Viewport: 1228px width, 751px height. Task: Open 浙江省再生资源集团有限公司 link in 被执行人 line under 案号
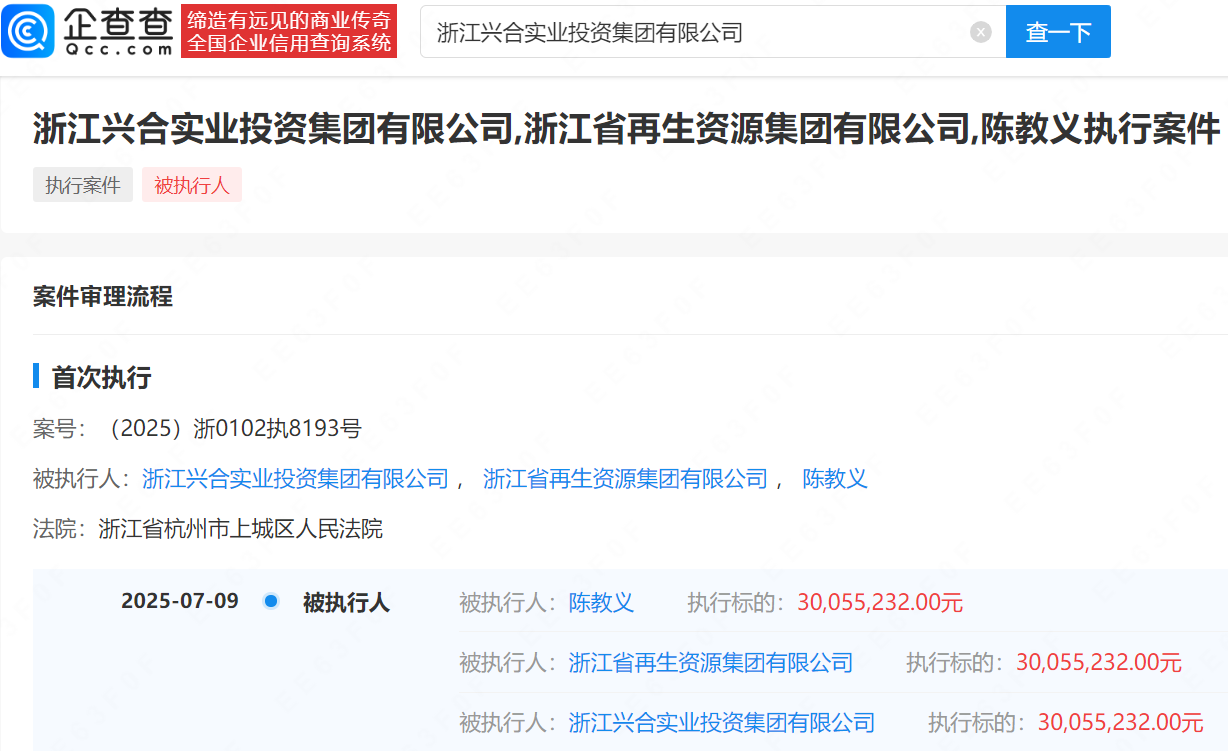click(x=625, y=479)
